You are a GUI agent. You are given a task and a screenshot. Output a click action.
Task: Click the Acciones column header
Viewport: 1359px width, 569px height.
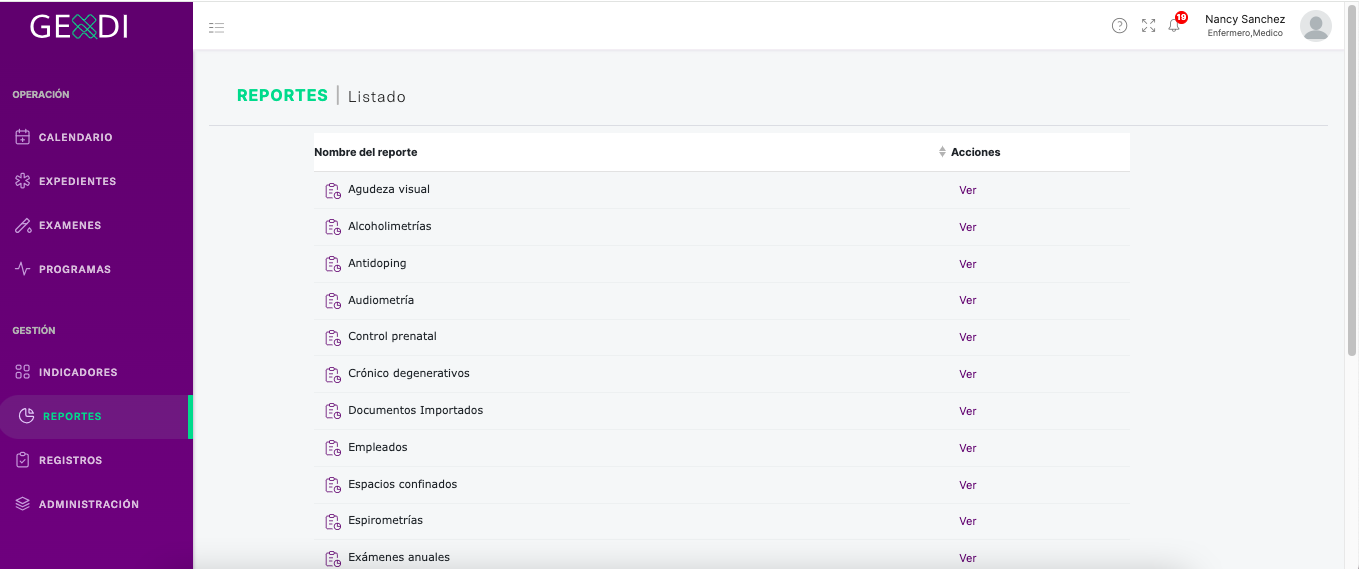click(x=976, y=152)
